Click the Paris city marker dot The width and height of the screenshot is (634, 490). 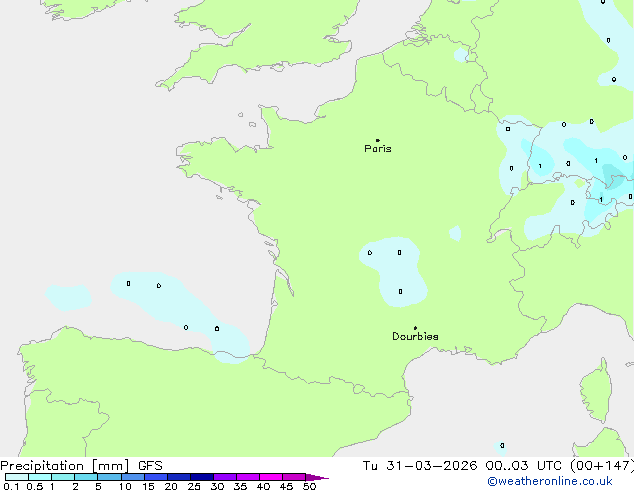(378, 140)
